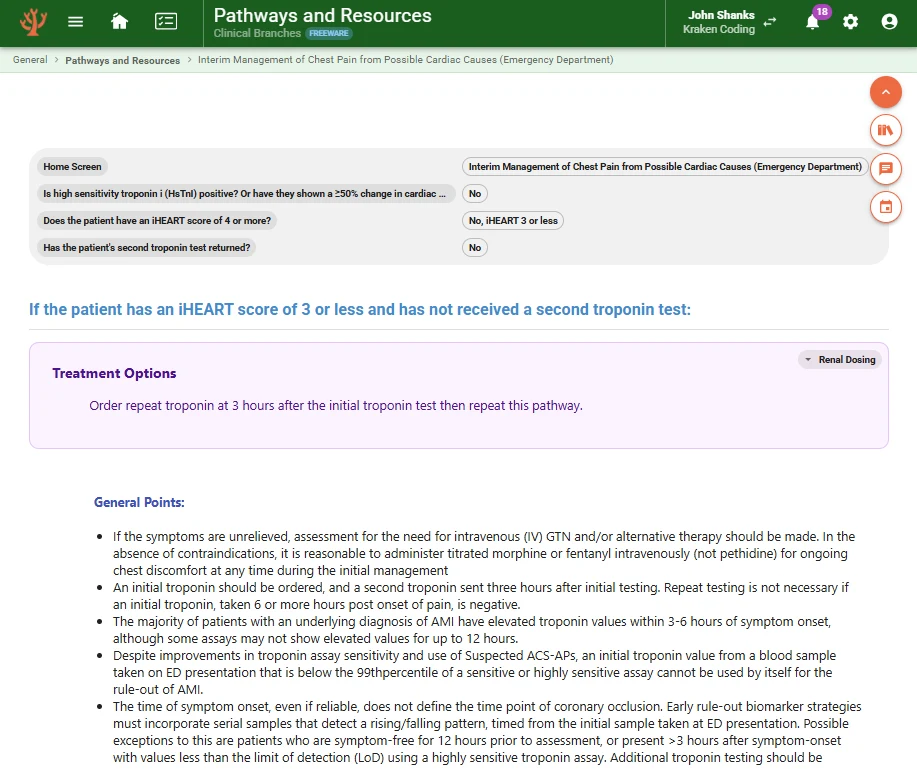Click the second troponin test returned chip

click(146, 247)
